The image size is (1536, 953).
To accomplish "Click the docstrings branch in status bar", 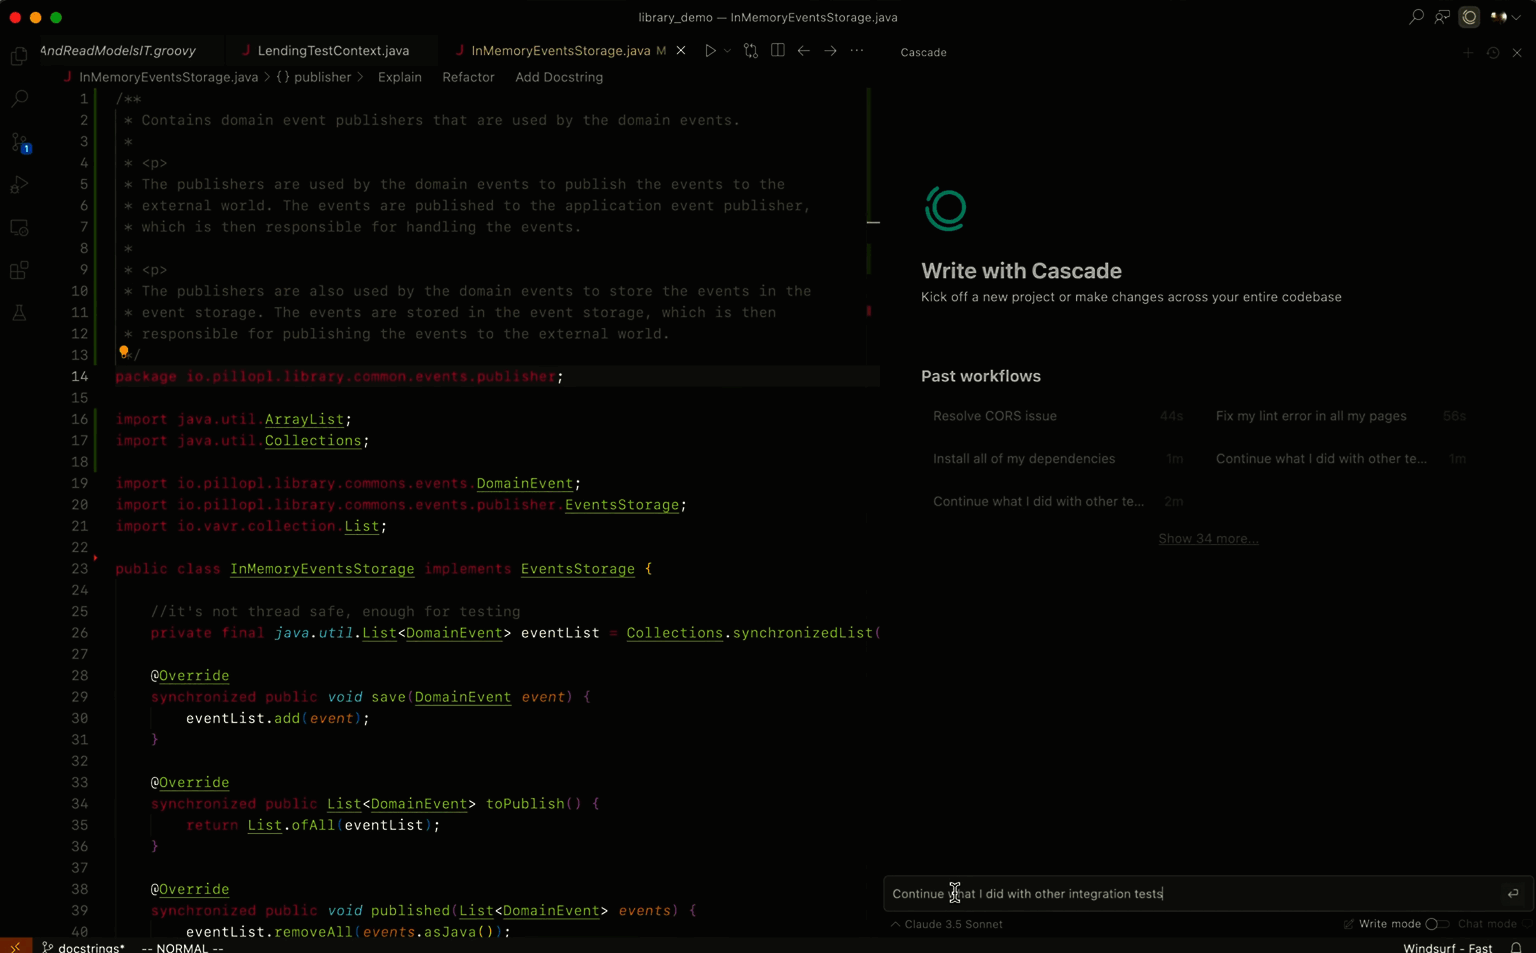I will [85, 947].
